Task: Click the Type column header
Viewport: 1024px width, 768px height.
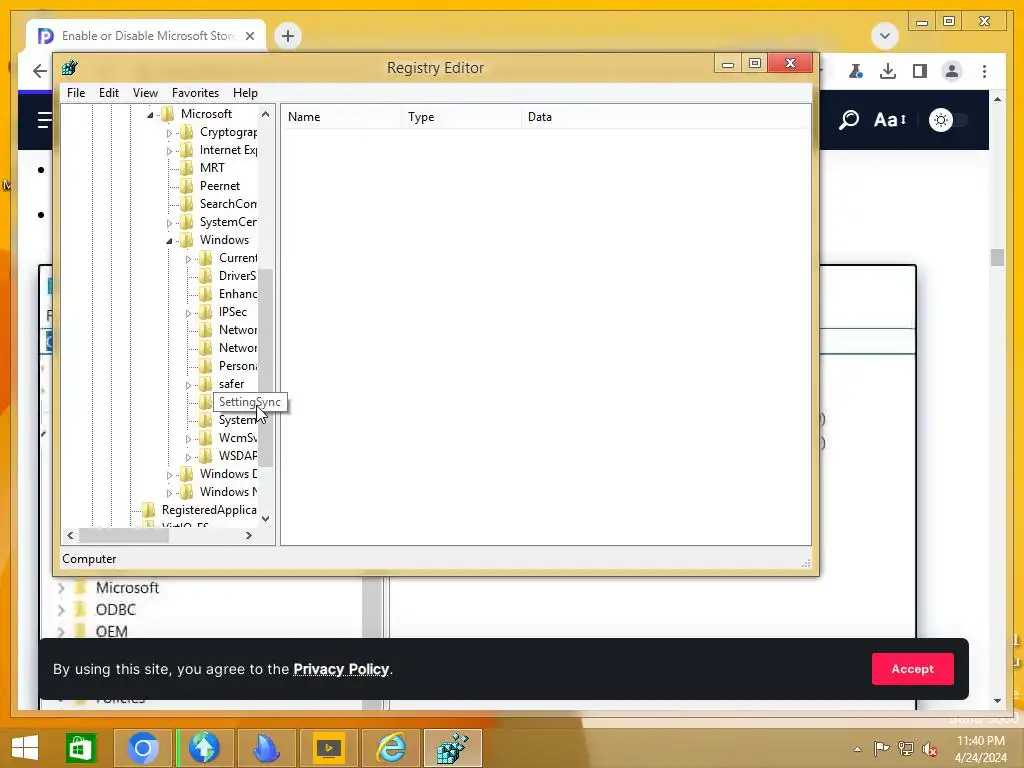Action: [461, 117]
